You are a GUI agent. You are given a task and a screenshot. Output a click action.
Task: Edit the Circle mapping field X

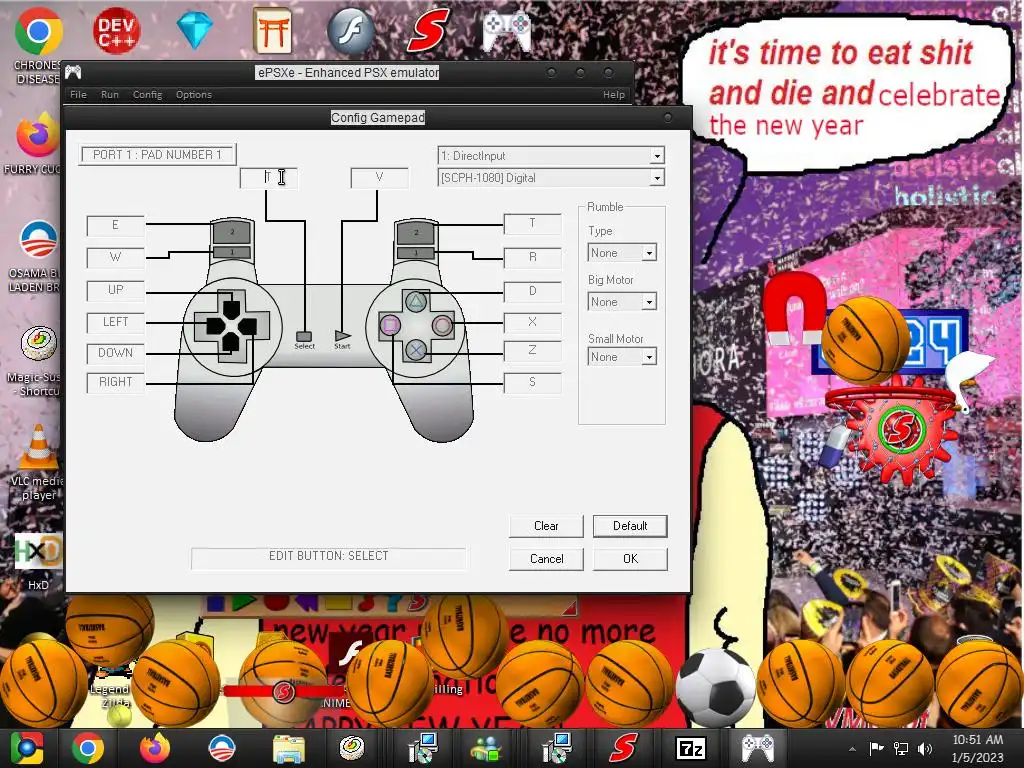(x=532, y=322)
